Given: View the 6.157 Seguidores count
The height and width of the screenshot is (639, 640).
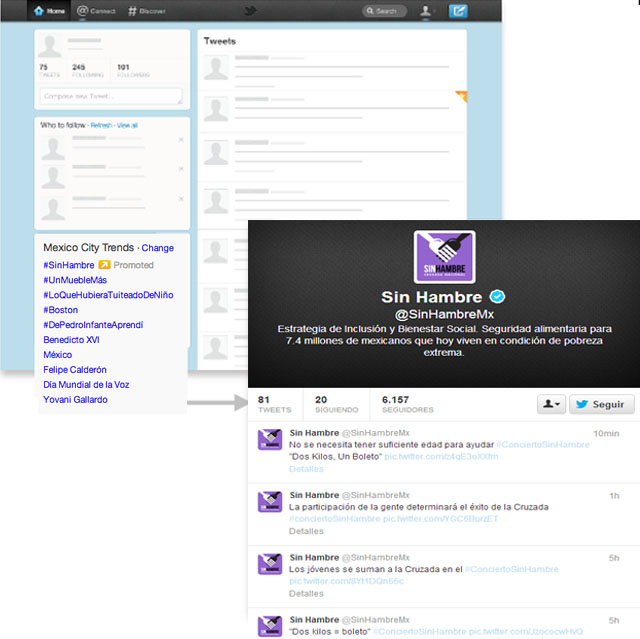Looking at the screenshot, I should 407,404.
